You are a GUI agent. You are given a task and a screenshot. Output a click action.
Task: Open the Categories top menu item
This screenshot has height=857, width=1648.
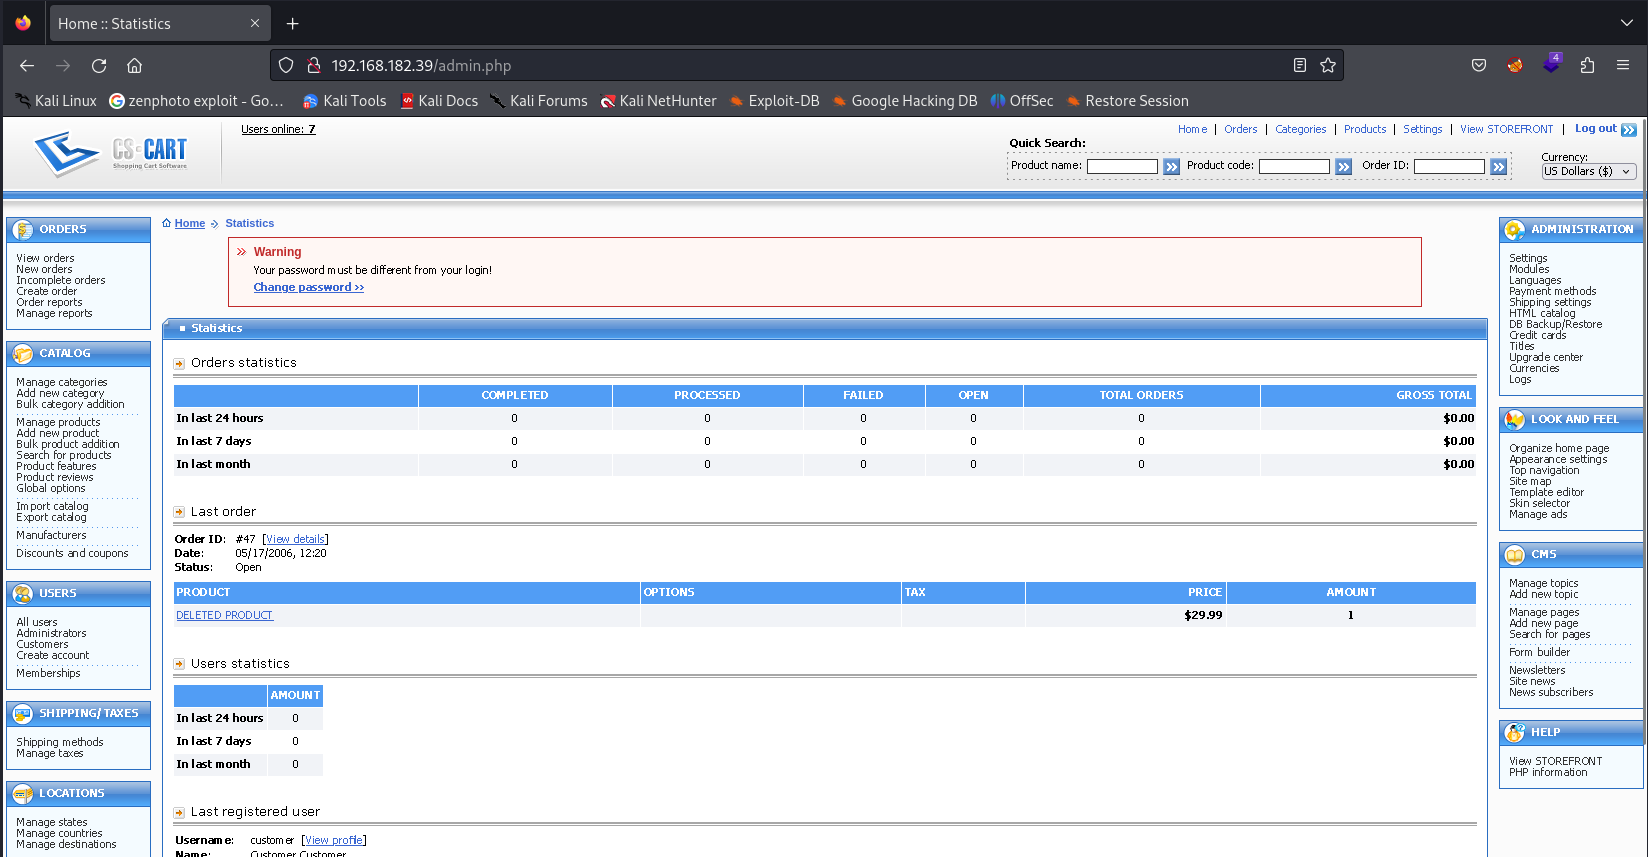[x=1300, y=129]
